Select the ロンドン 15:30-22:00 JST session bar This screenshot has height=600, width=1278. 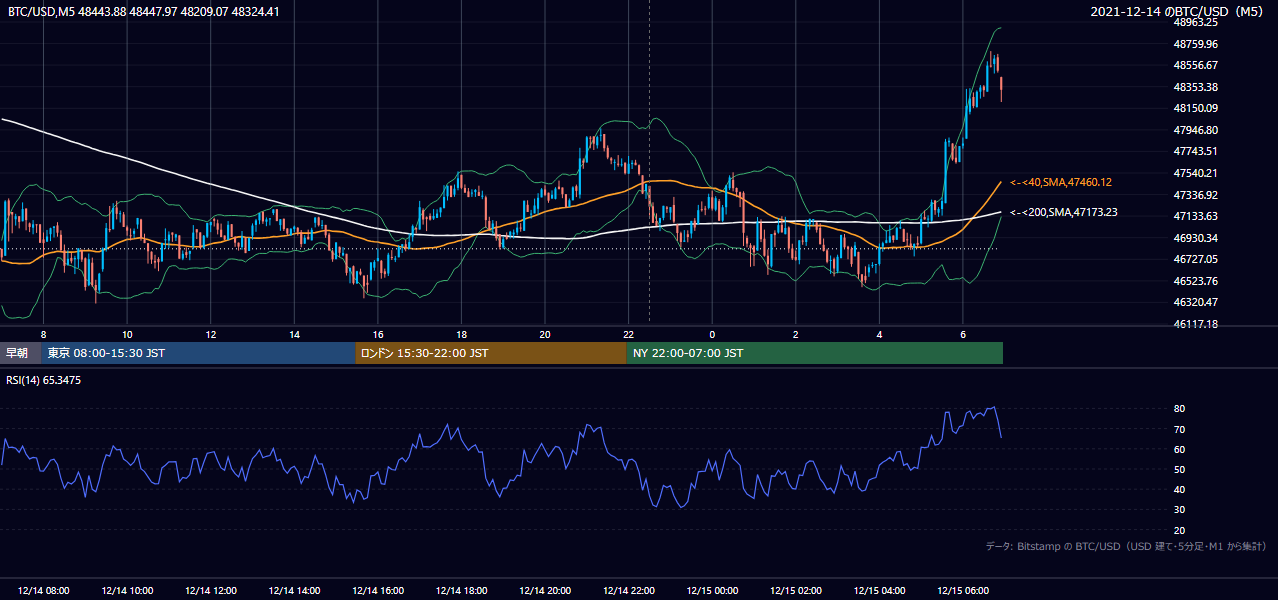click(x=491, y=353)
